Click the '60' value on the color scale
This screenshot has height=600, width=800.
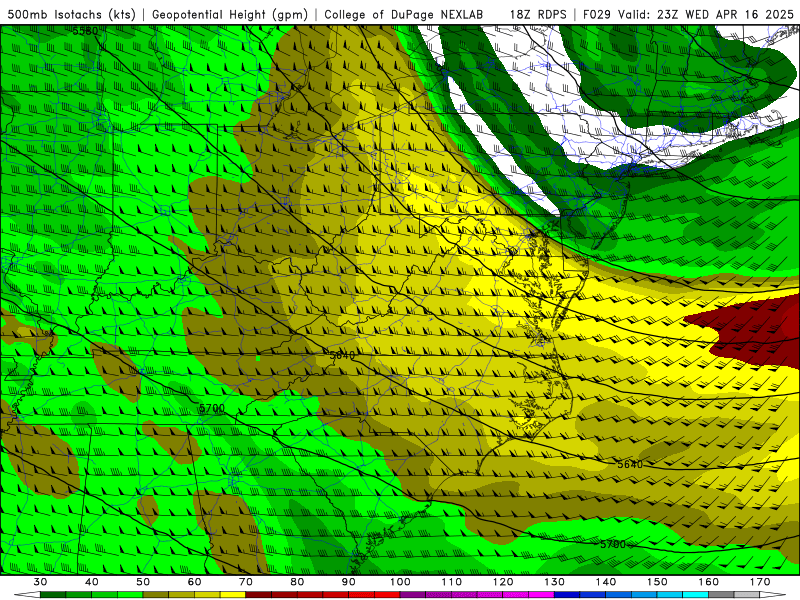[194, 582]
